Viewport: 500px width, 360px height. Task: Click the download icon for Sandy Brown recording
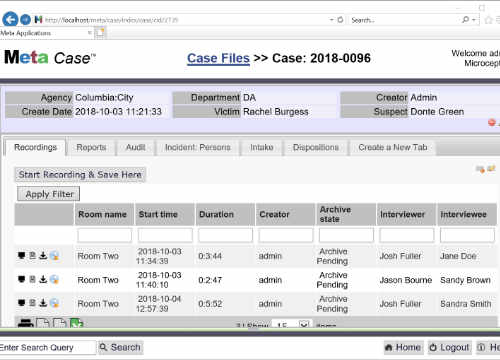(x=43, y=279)
